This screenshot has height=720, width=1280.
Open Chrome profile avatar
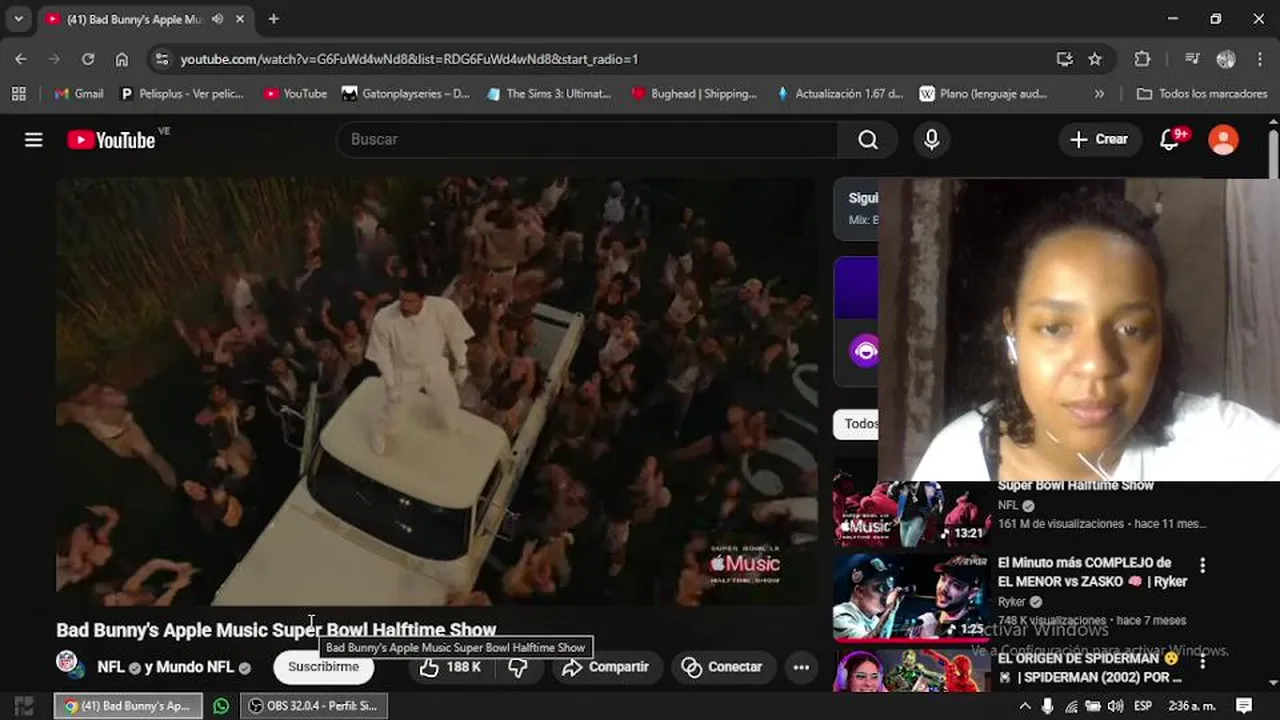coord(1226,59)
